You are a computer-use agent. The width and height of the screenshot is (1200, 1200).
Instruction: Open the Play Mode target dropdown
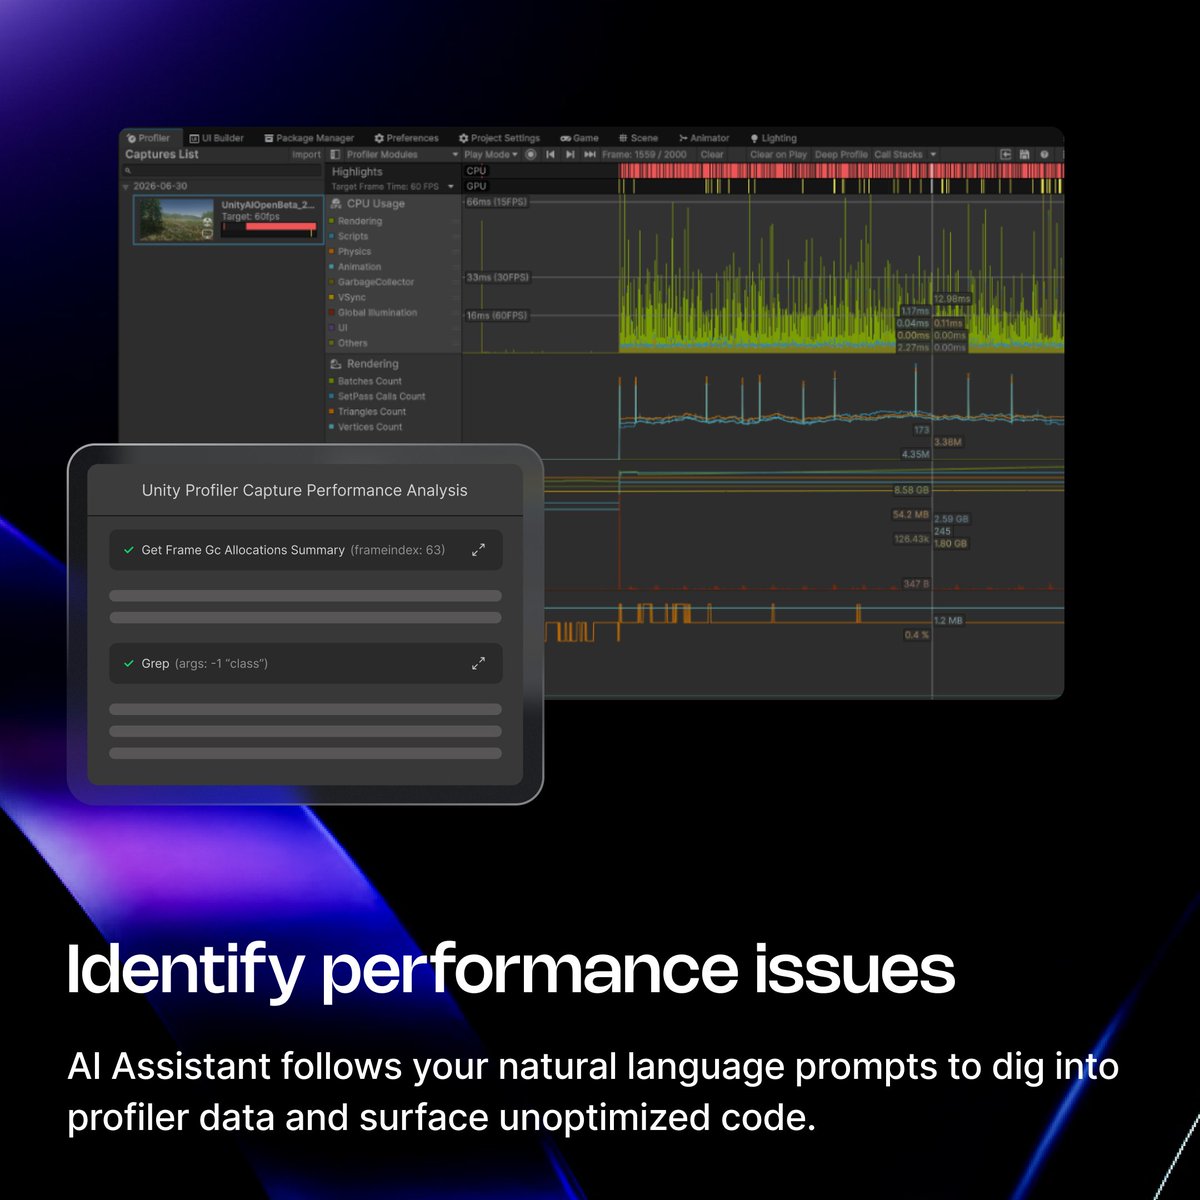point(491,155)
